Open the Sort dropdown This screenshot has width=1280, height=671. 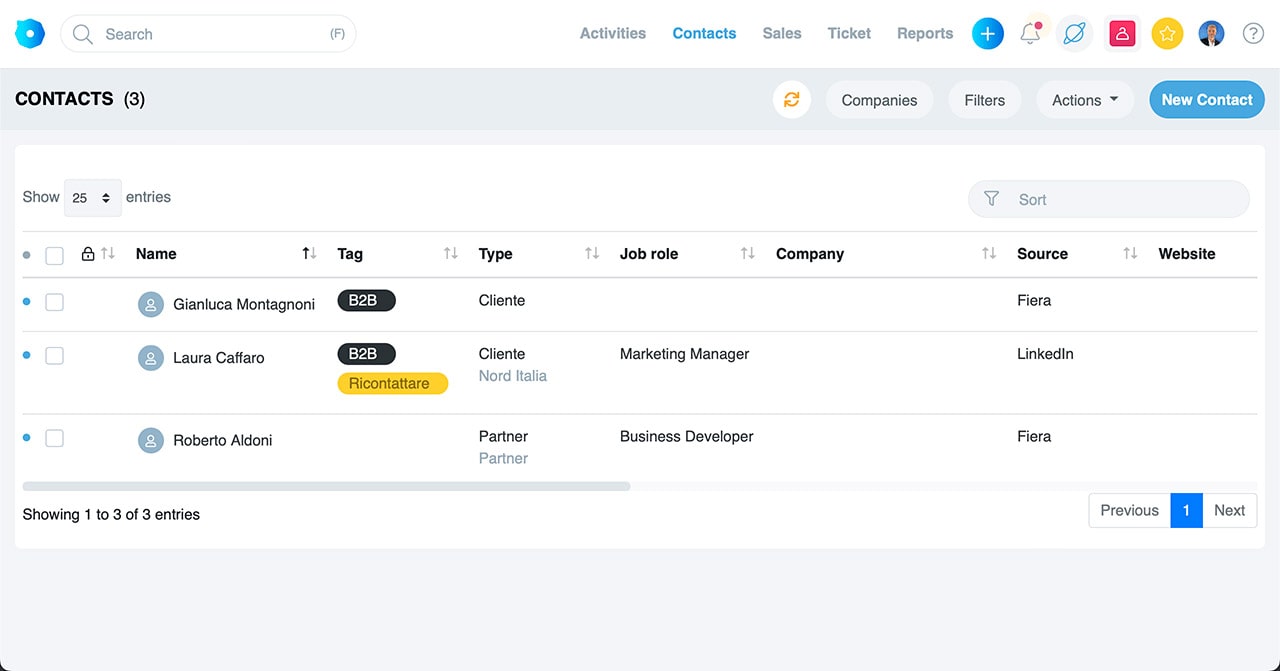click(x=1107, y=199)
